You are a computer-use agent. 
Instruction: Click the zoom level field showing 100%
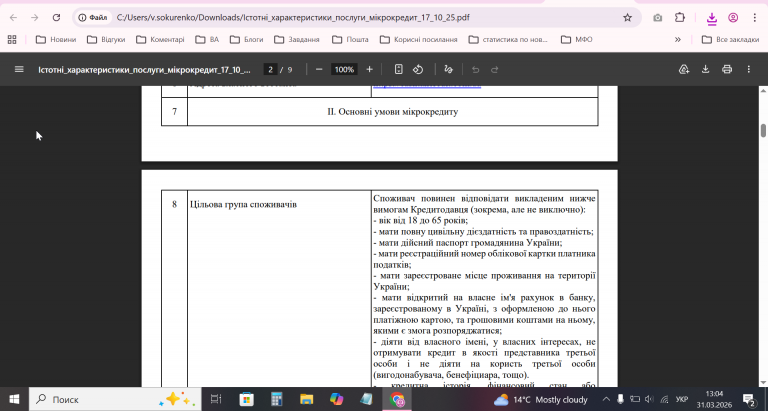coord(344,70)
